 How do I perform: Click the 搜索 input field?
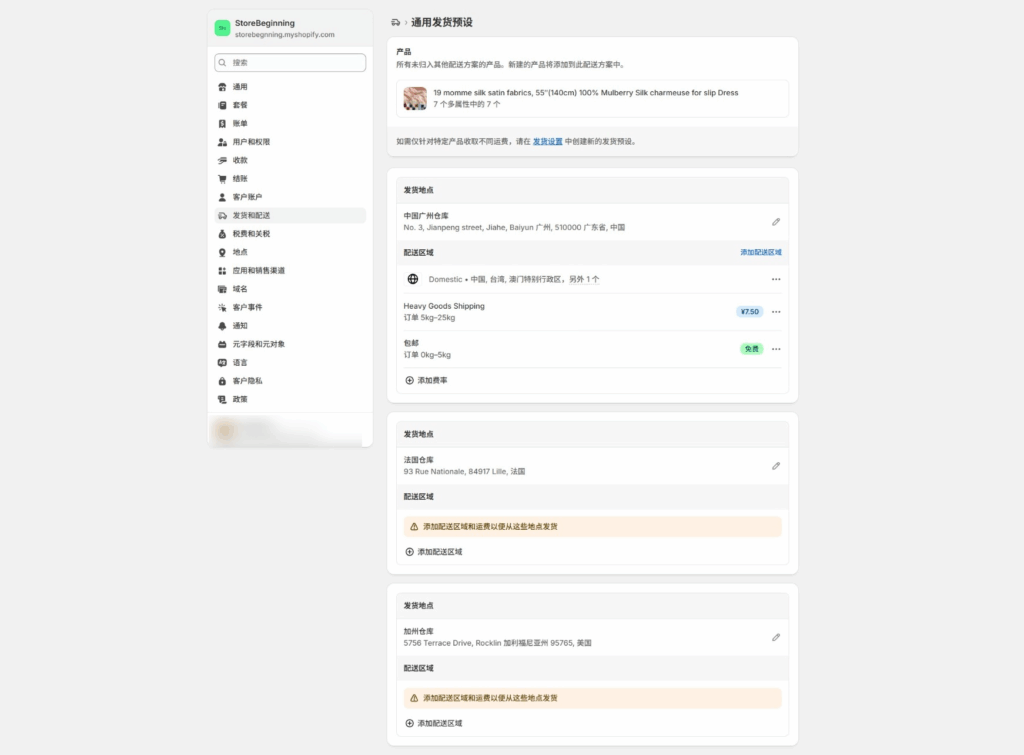pyautogui.click(x=290, y=63)
